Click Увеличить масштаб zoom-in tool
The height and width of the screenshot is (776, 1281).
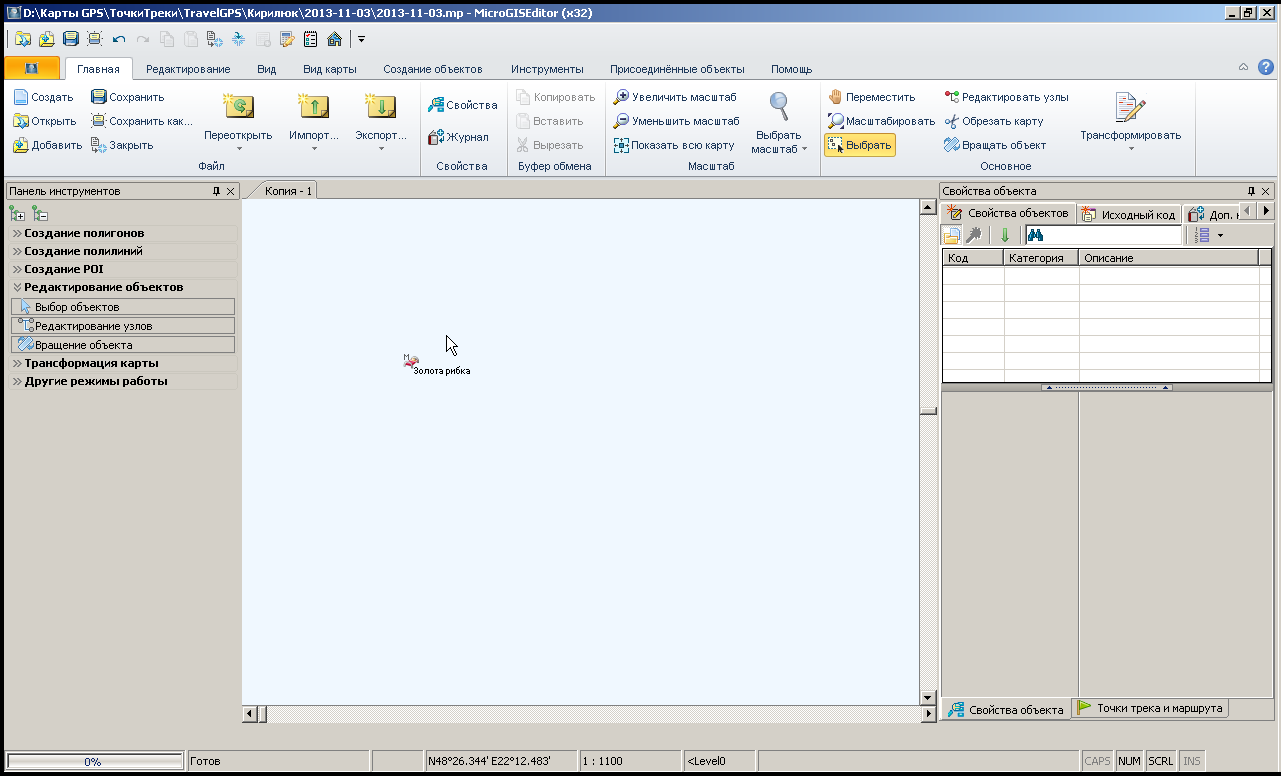675,97
